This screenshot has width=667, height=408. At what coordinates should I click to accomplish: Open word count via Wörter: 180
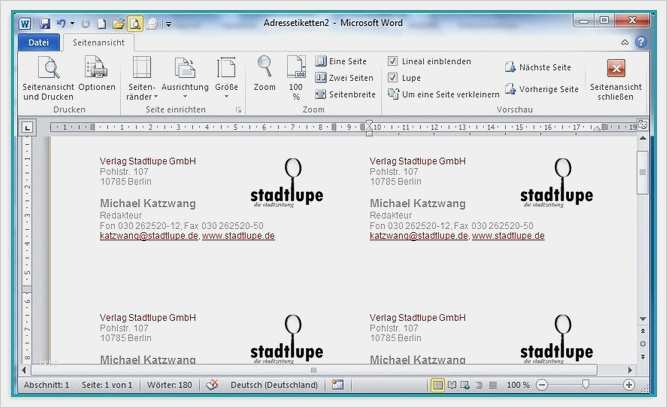[169, 385]
